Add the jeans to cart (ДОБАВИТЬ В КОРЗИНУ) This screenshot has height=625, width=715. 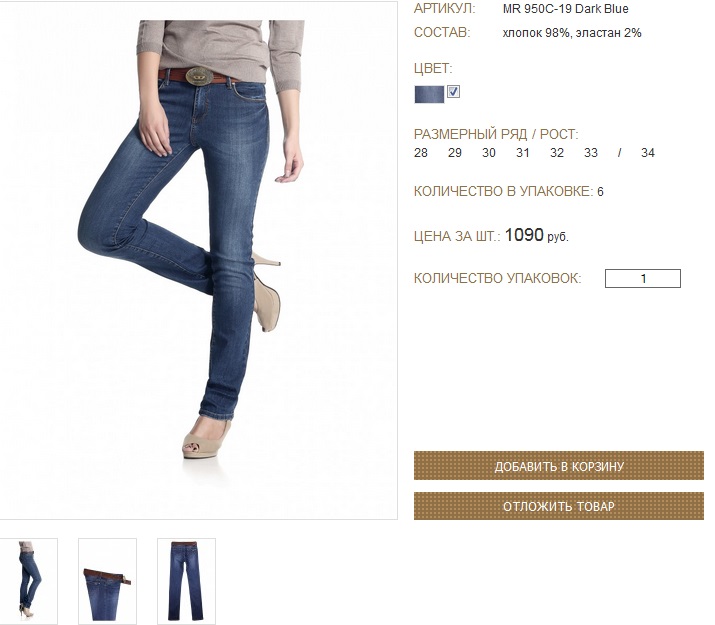point(559,465)
